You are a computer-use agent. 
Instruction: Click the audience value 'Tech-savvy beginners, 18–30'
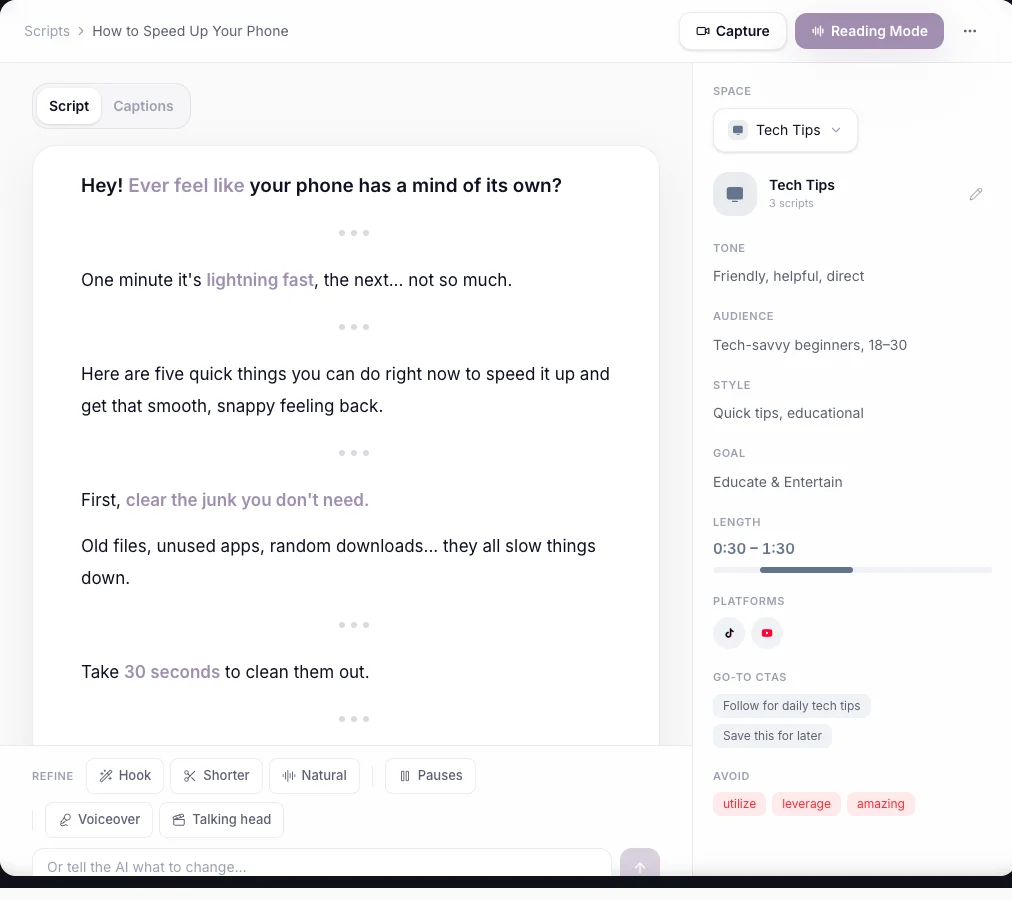point(809,345)
